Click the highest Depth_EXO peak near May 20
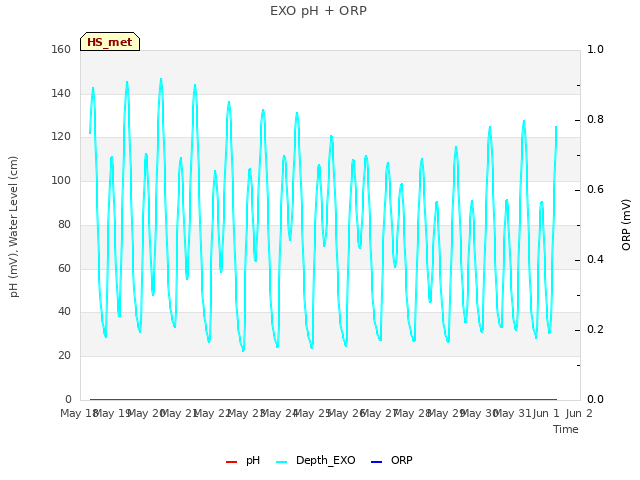Viewport: 640px width, 480px height. point(161,79)
